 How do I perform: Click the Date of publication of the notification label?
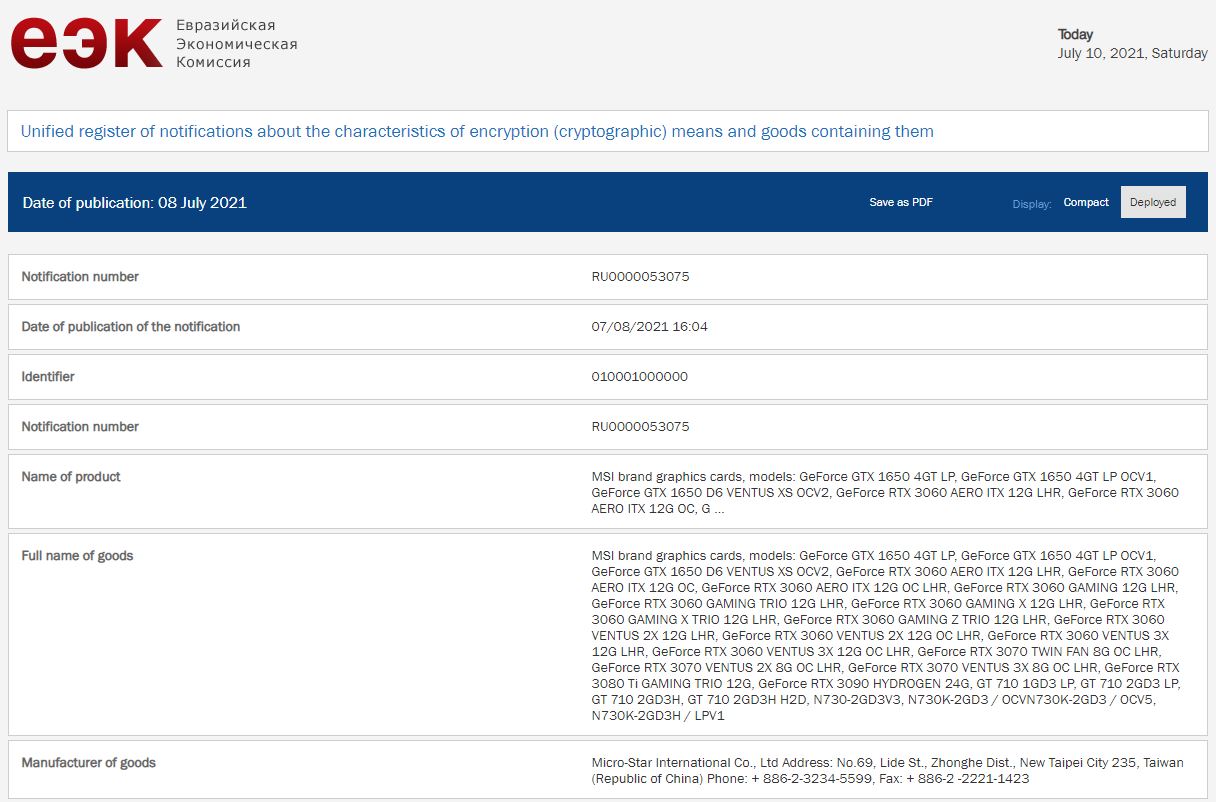(131, 327)
